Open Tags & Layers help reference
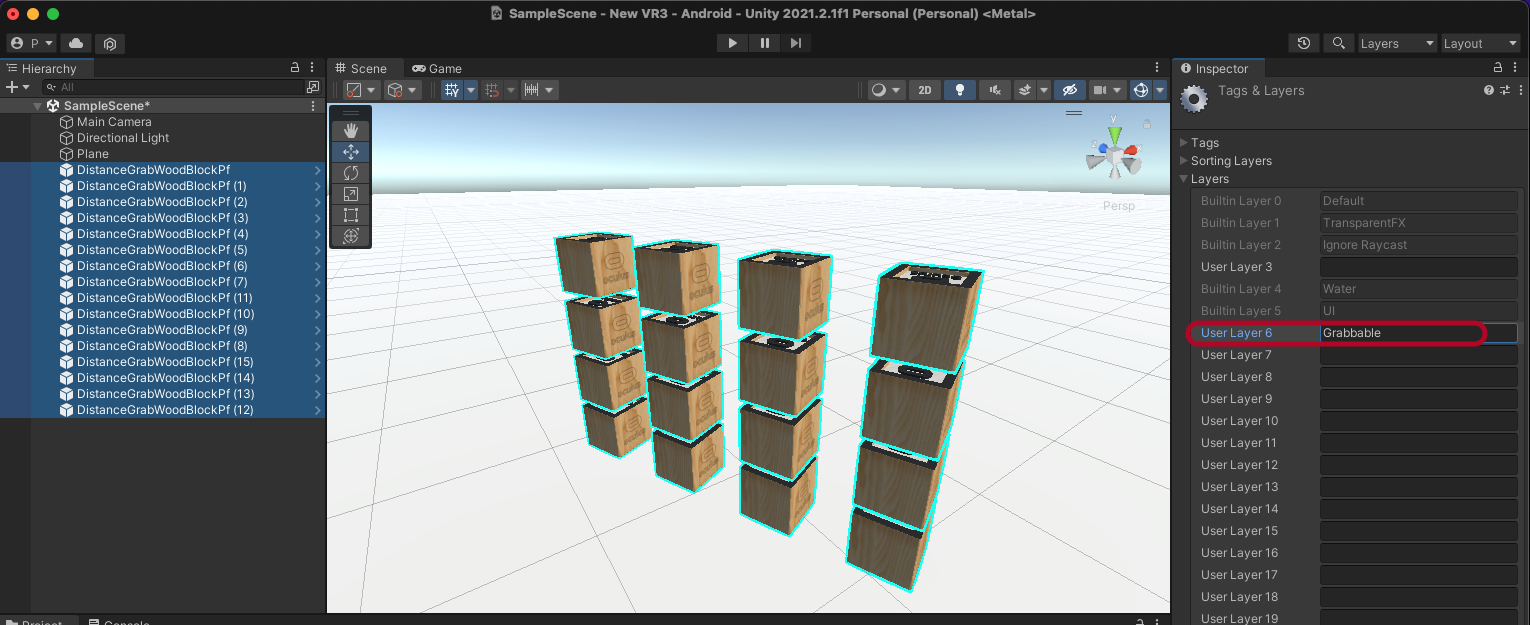 coord(1489,90)
